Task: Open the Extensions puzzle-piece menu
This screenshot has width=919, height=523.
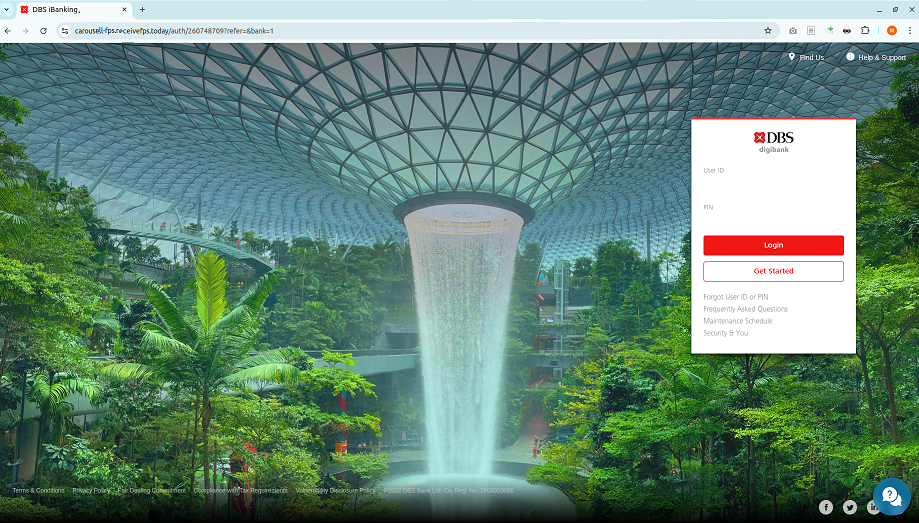Action: 865,30
